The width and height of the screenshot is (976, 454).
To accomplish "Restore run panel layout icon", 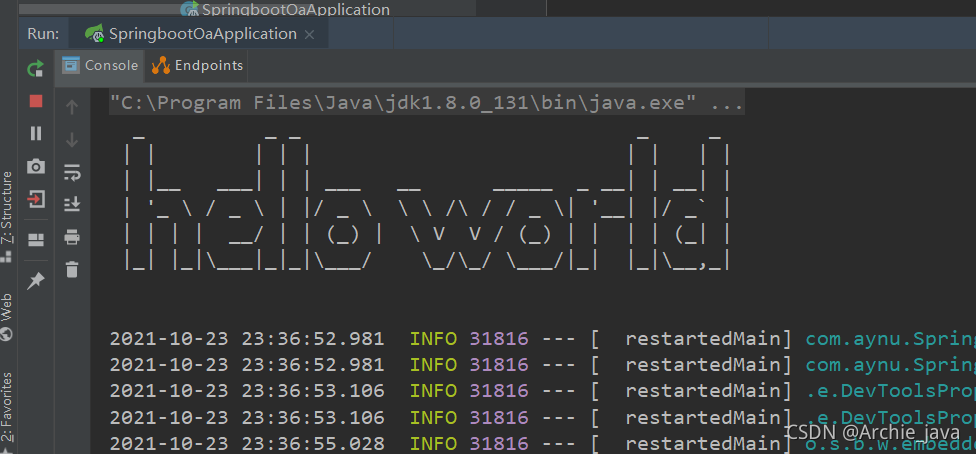I will pos(35,240).
